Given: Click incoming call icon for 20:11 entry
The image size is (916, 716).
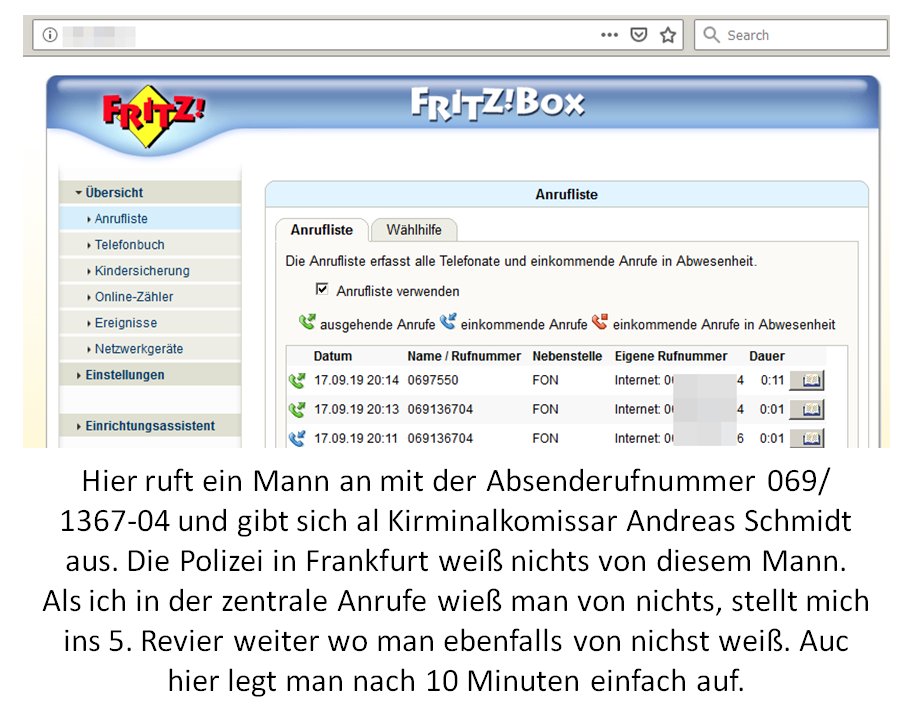Looking at the screenshot, I should (297, 438).
